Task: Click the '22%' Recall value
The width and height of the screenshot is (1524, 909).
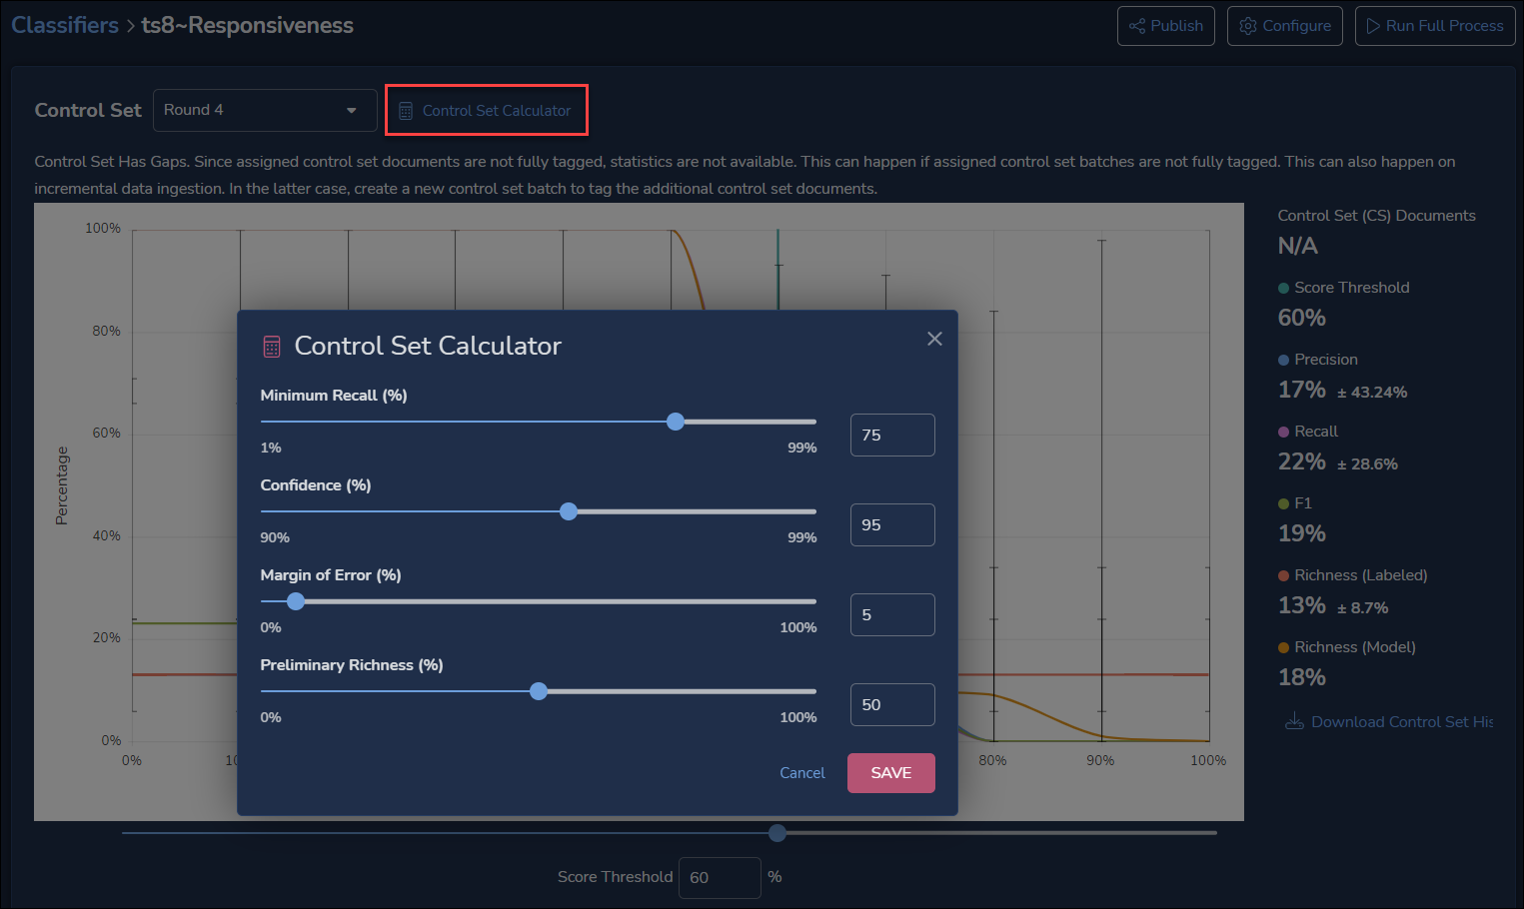Action: point(1302,462)
